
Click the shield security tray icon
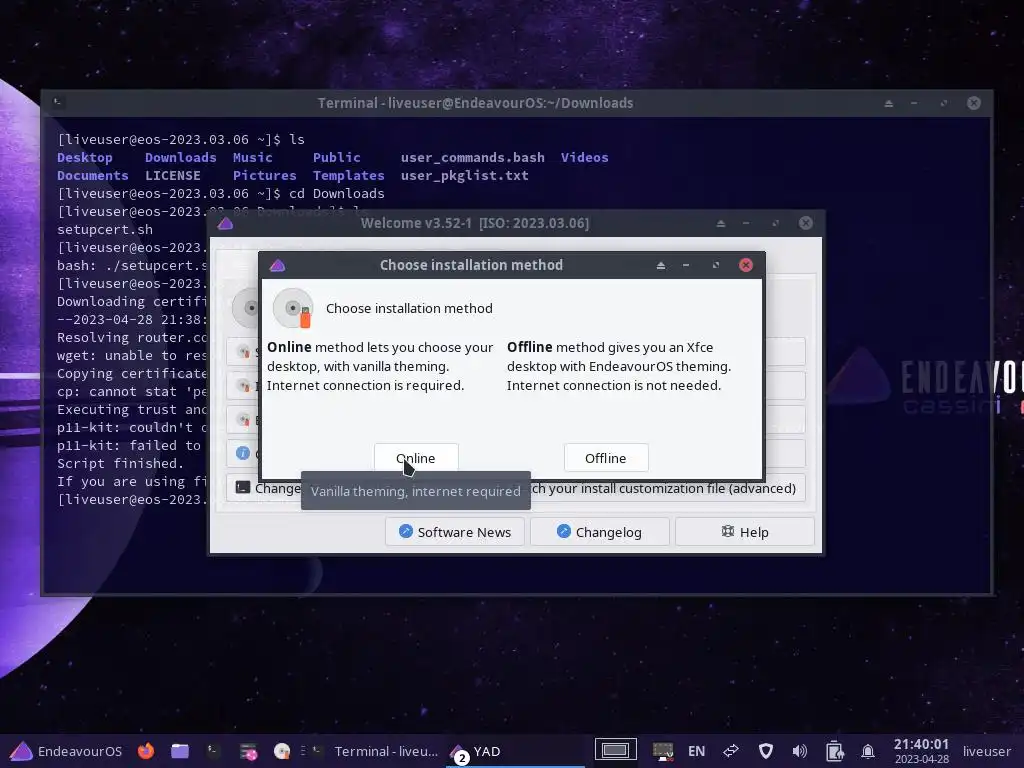pyautogui.click(x=765, y=751)
